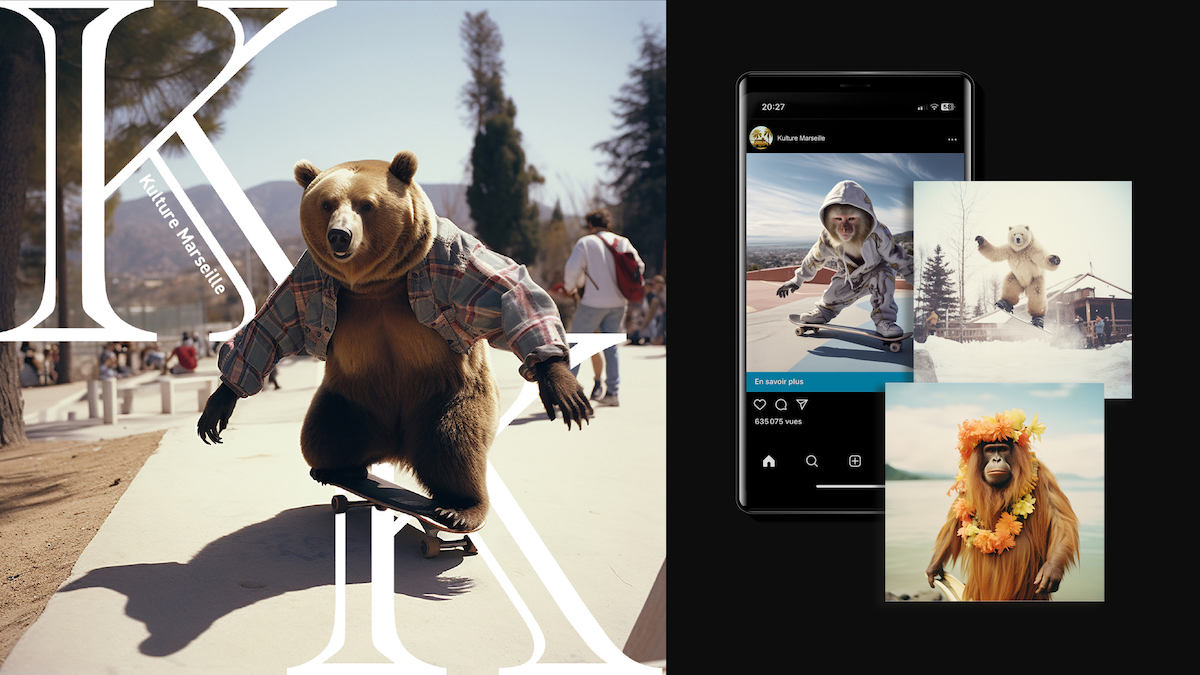Open the Search magnifier tab
Screen dimensions: 1200x675
click(x=812, y=461)
